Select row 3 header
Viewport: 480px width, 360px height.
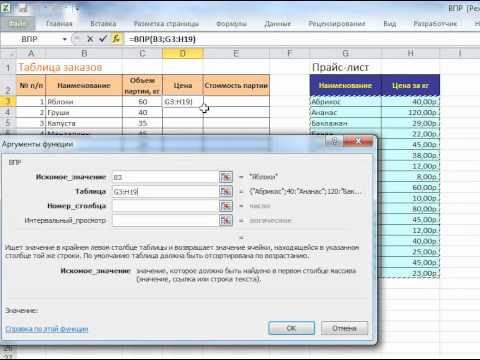click(x=8, y=101)
